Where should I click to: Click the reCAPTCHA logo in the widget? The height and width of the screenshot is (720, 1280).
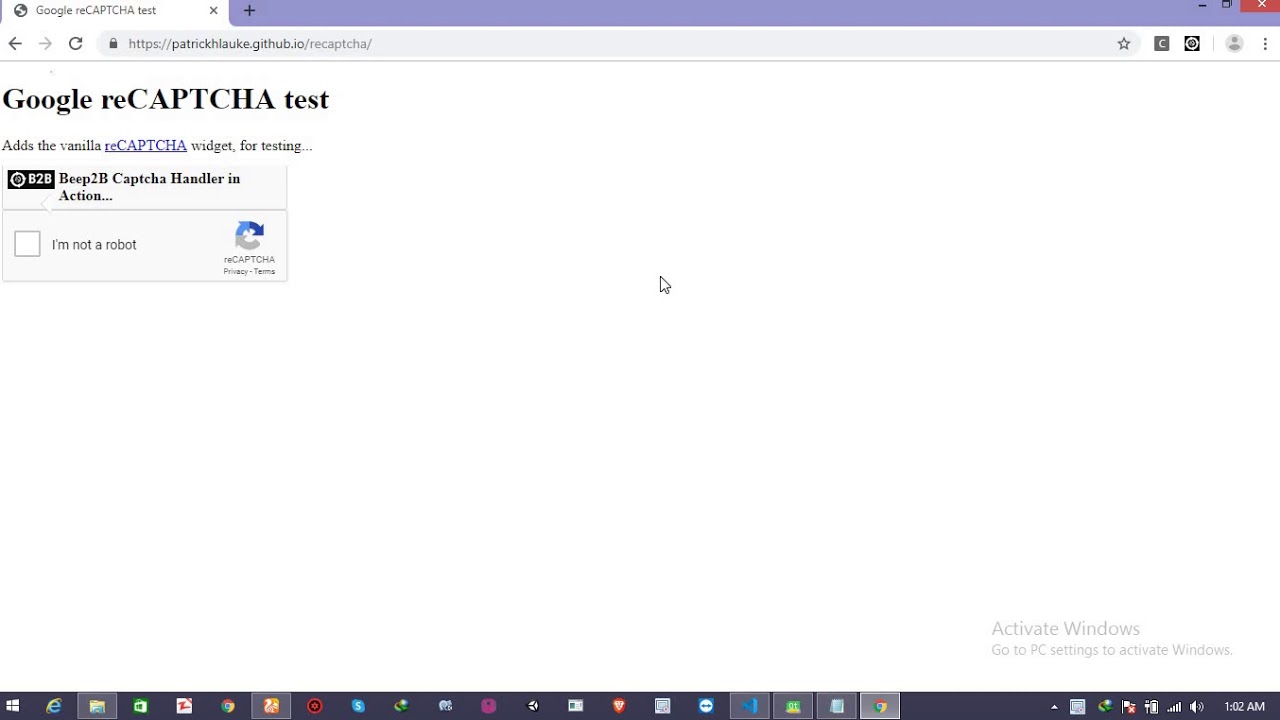249,236
